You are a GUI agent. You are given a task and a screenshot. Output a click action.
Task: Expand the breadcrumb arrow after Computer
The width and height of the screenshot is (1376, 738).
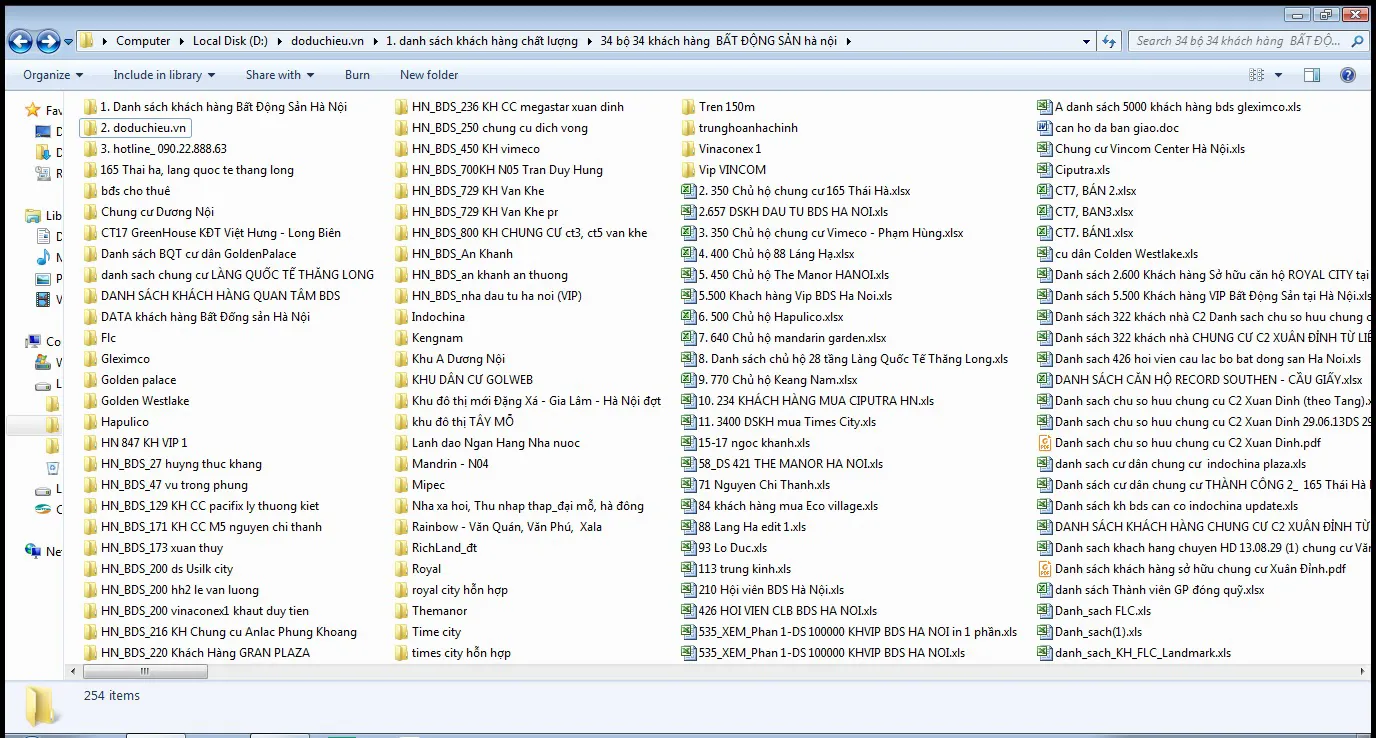coord(182,41)
